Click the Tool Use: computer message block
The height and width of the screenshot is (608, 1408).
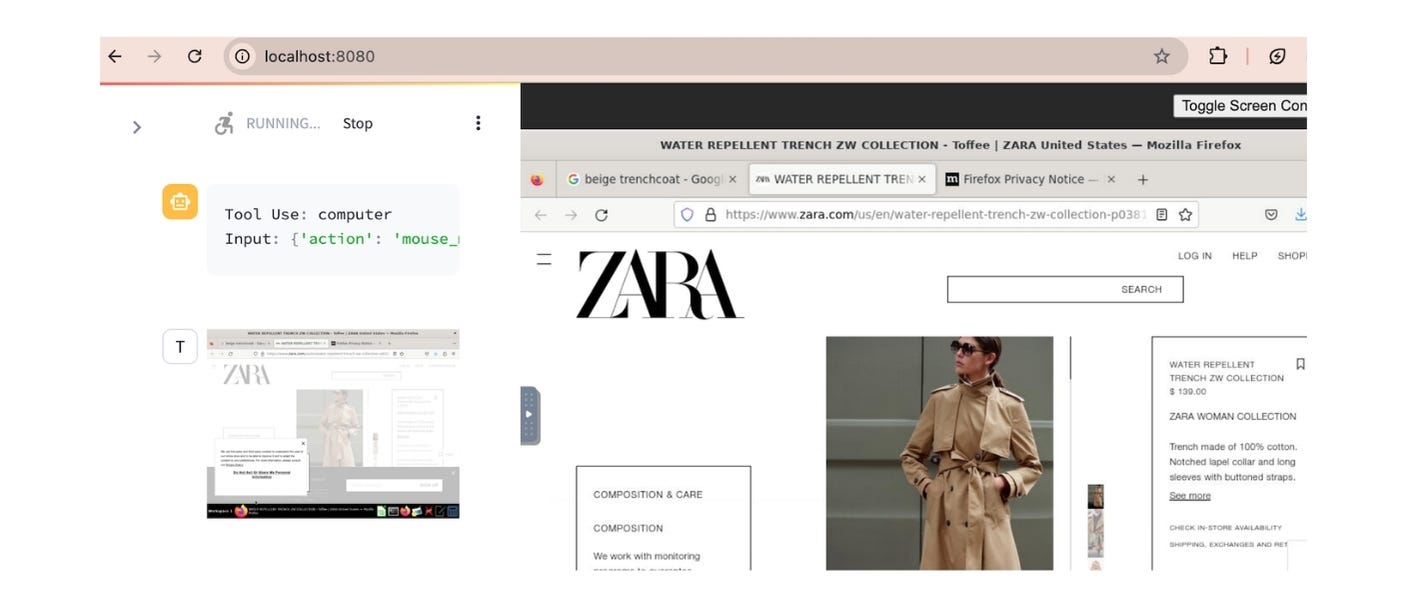(333, 229)
